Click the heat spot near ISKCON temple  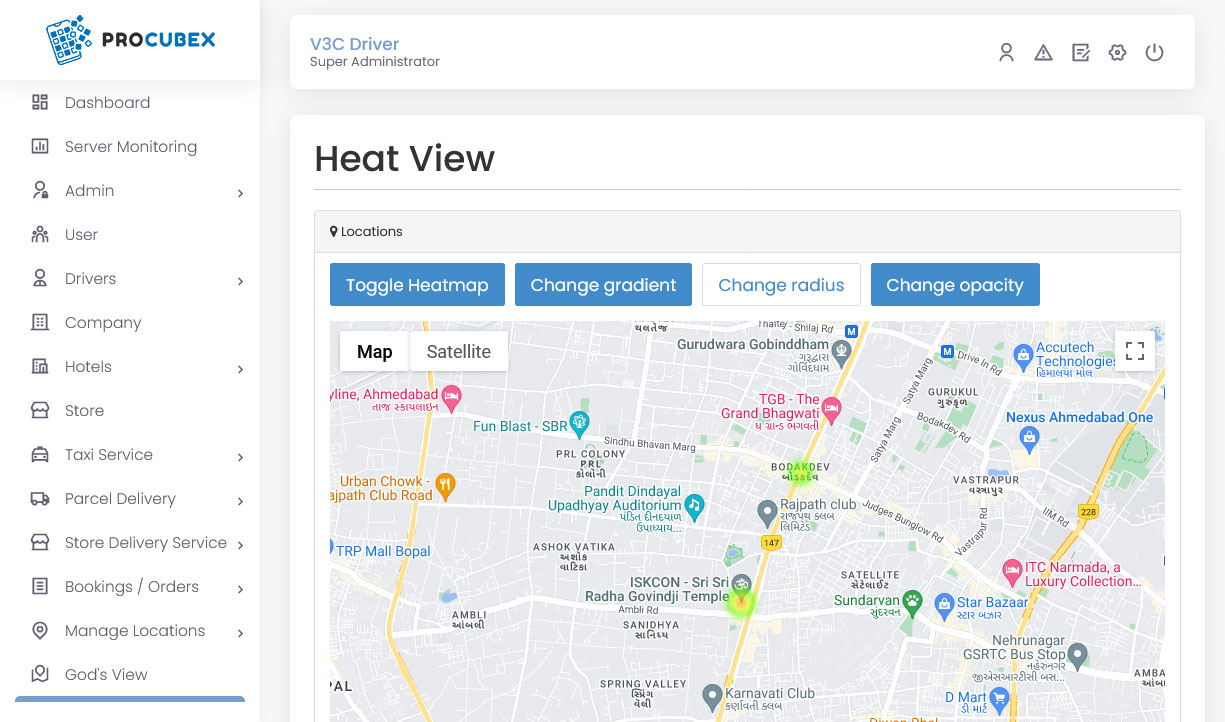(x=741, y=602)
